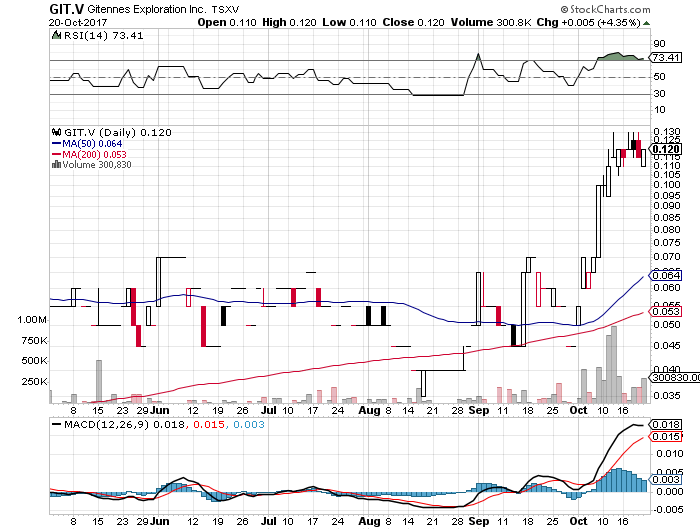Click the Sep label under the MACD panel
The image size is (700, 530).
(479, 522)
